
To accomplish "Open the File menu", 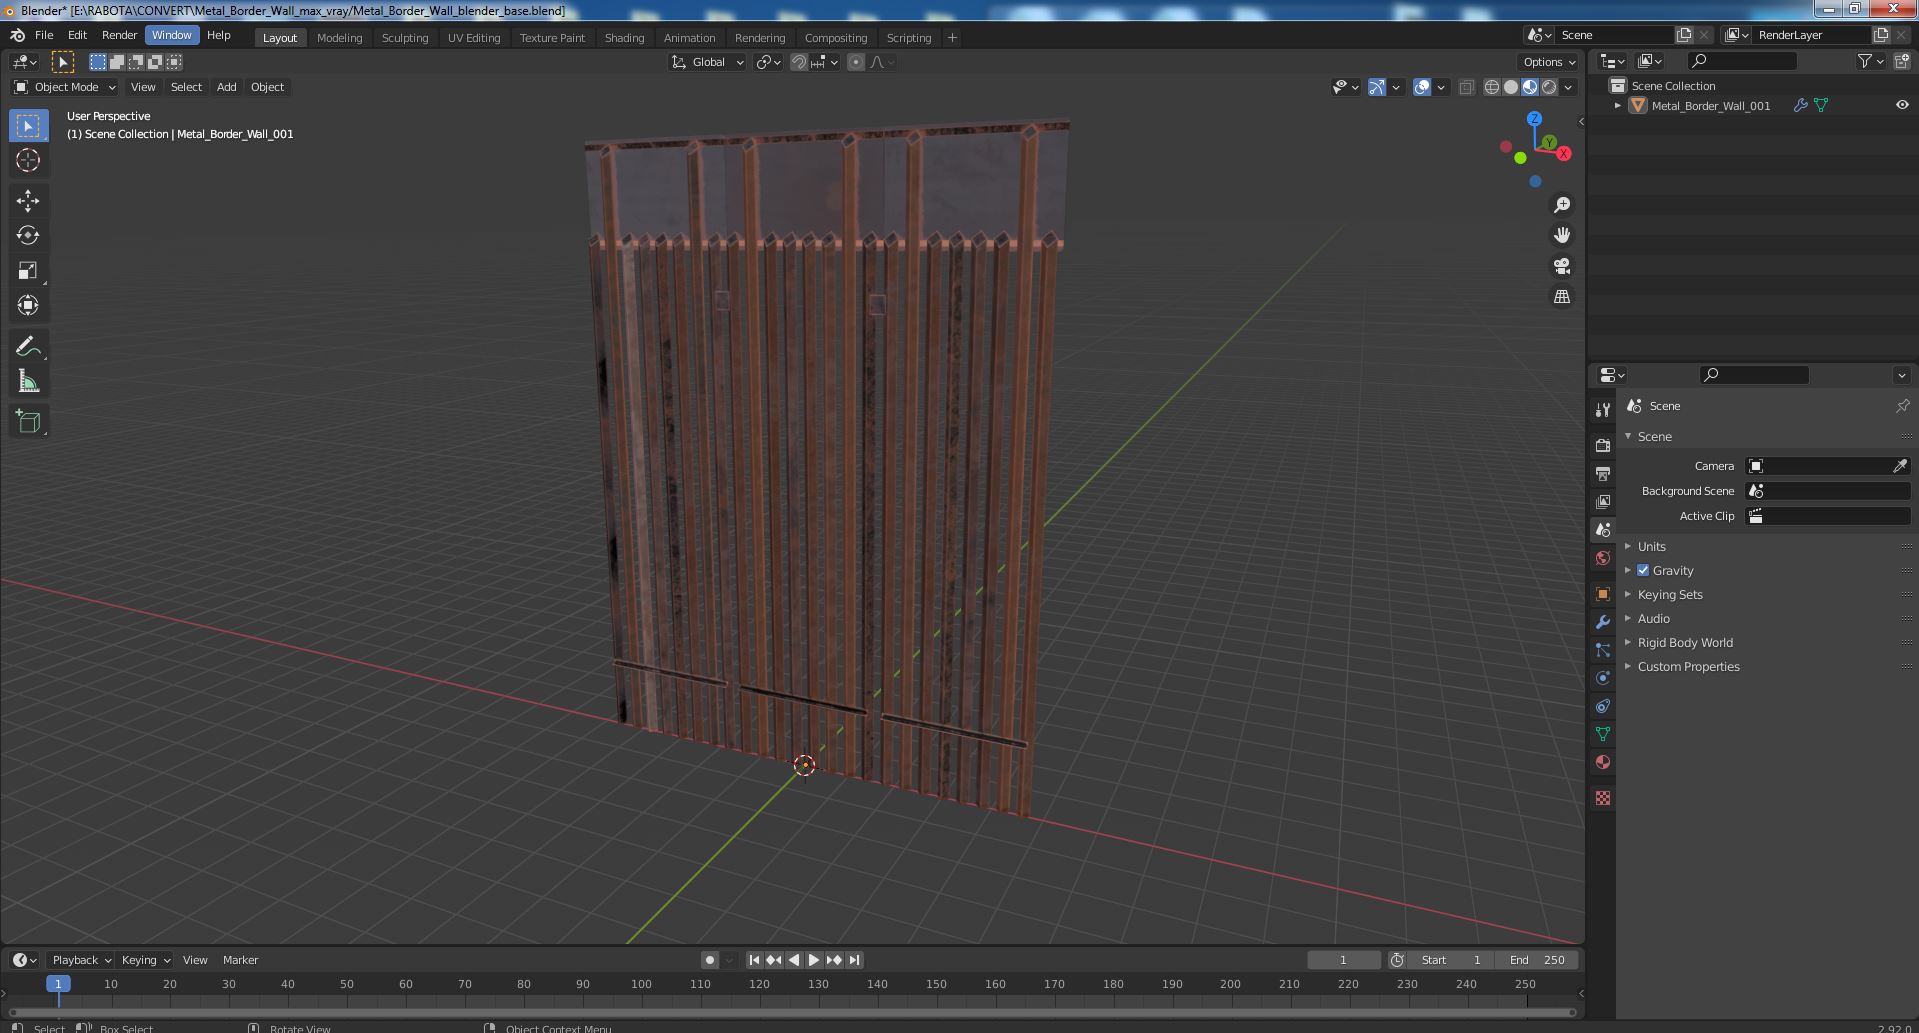I will (44, 35).
